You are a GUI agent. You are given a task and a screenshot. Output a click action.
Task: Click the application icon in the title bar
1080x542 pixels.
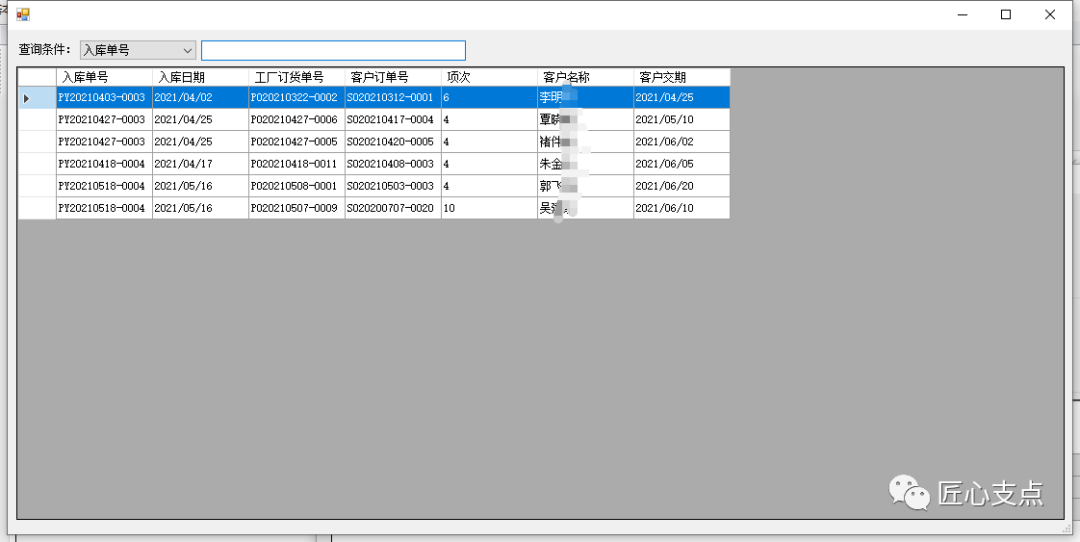[22, 15]
